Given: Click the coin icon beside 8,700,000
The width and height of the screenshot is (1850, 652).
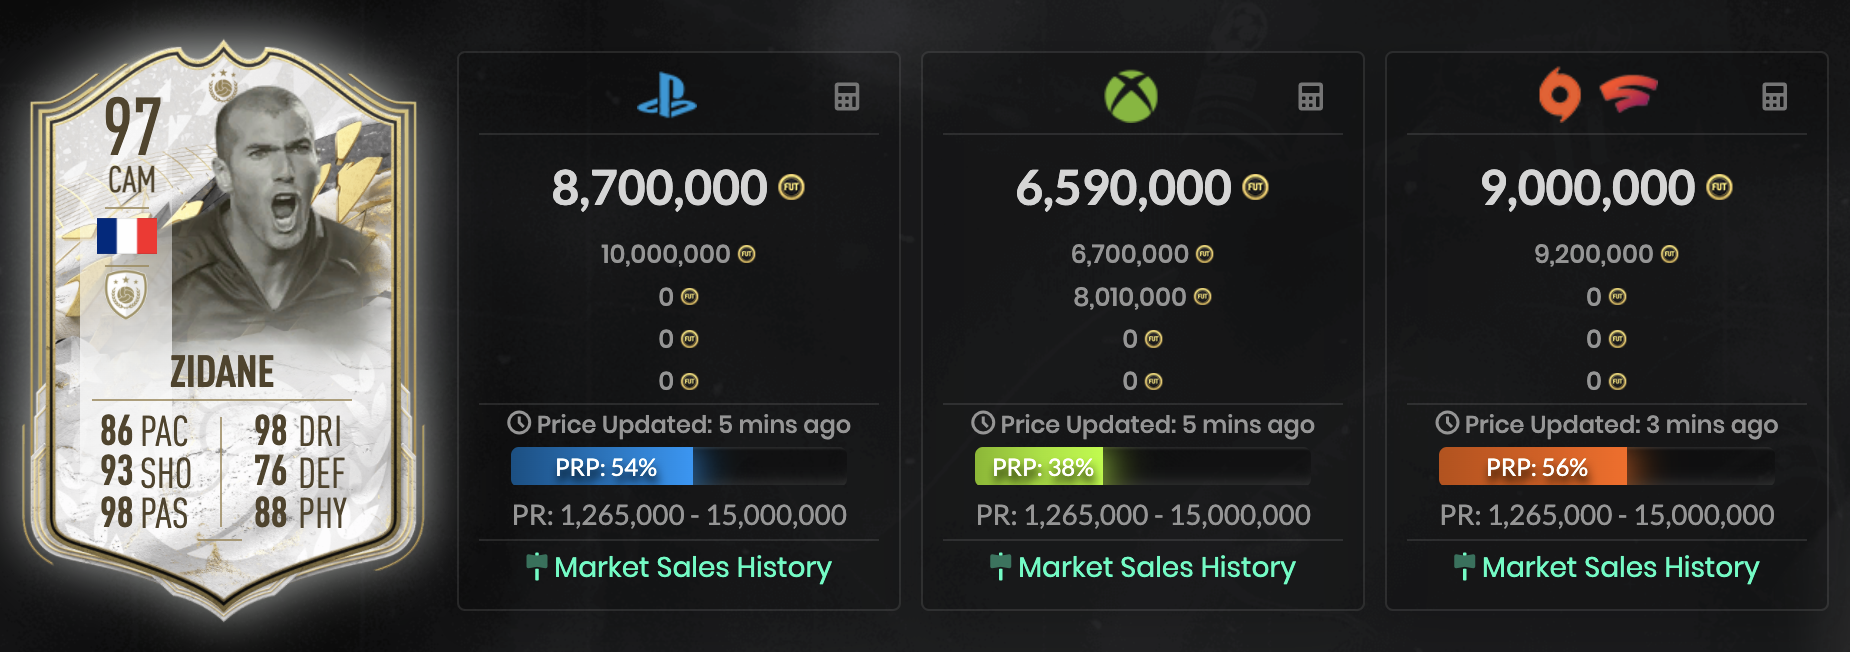Looking at the screenshot, I should pyautogui.click(x=791, y=187).
